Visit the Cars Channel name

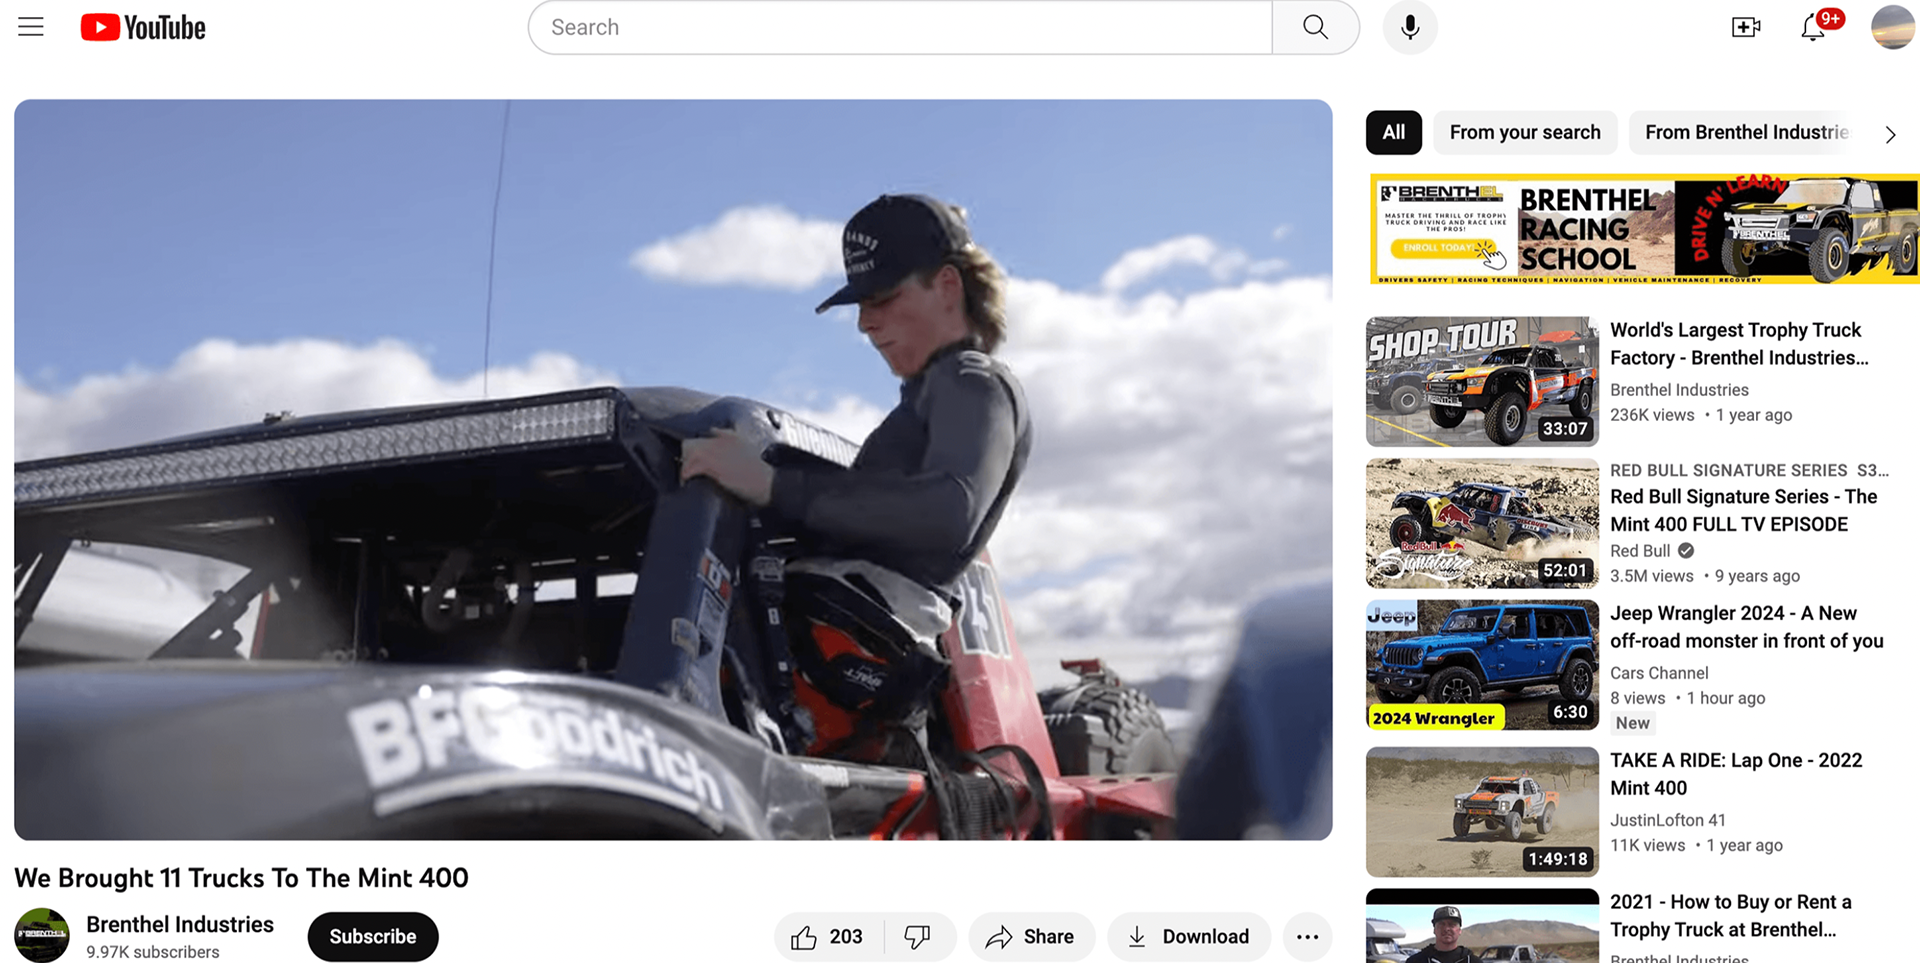(x=1659, y=673)
